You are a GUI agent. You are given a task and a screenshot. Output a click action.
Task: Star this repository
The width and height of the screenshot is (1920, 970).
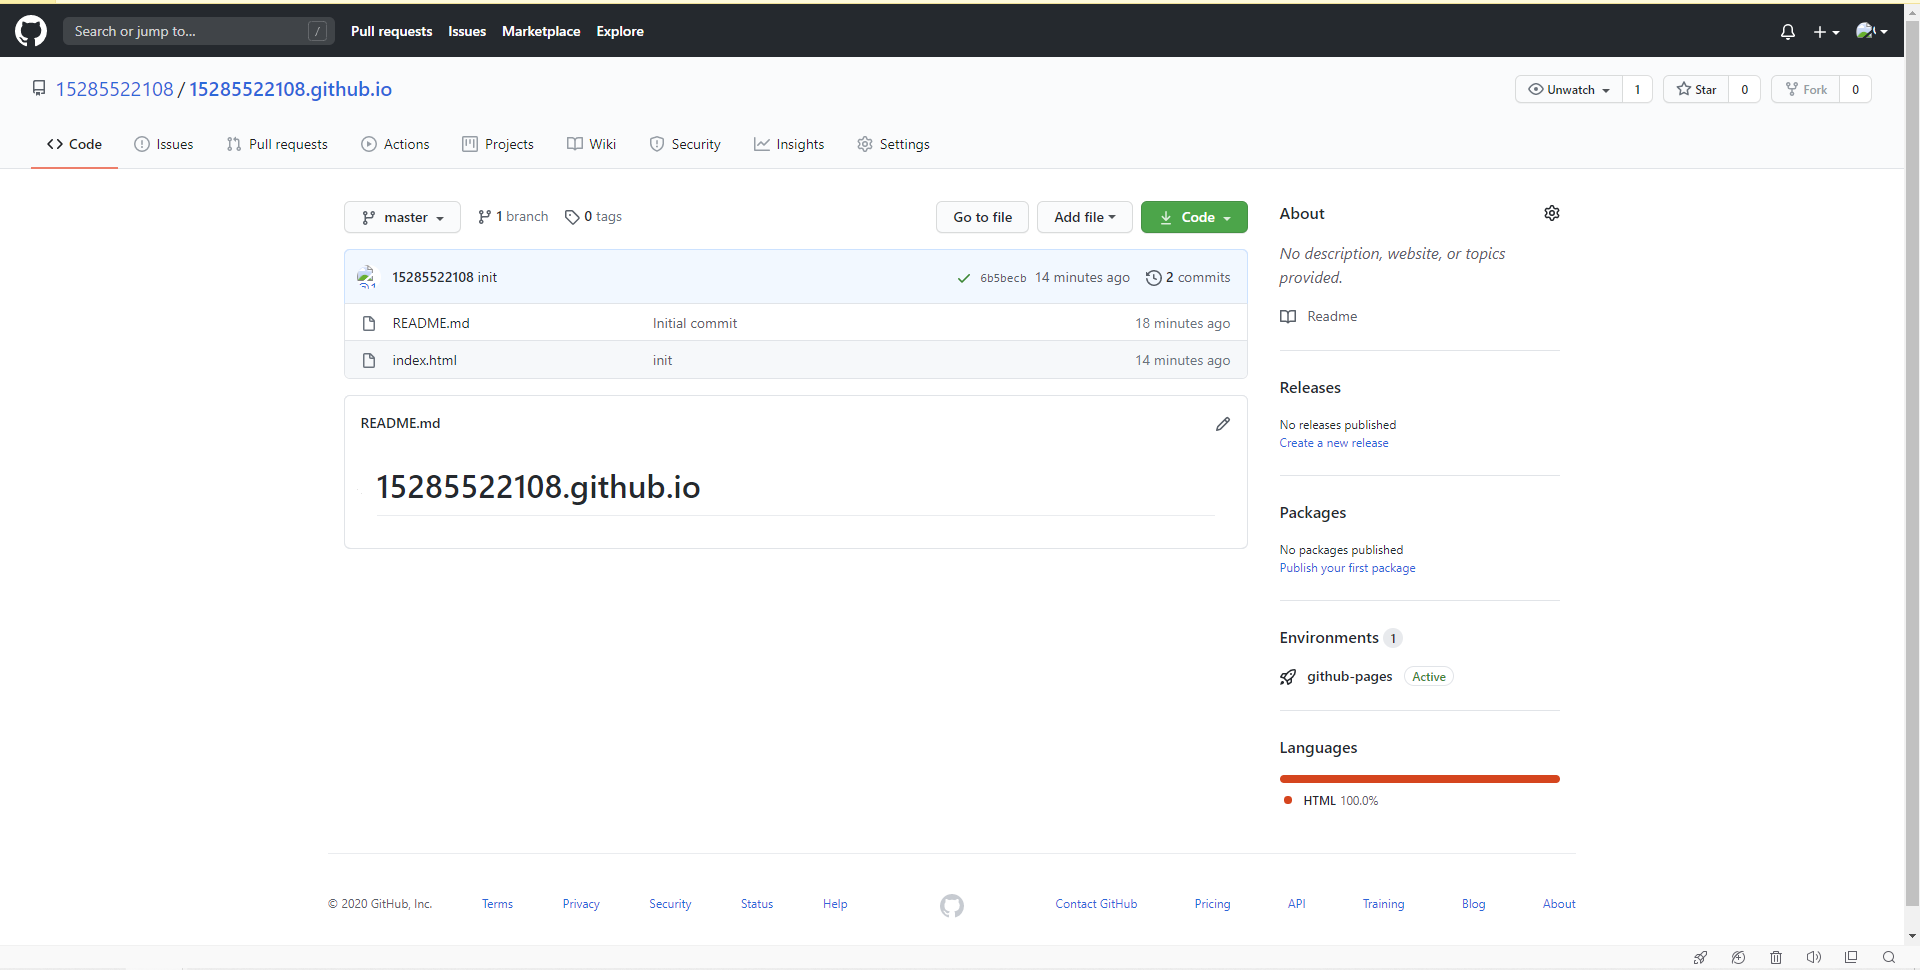pos(1696,89)
